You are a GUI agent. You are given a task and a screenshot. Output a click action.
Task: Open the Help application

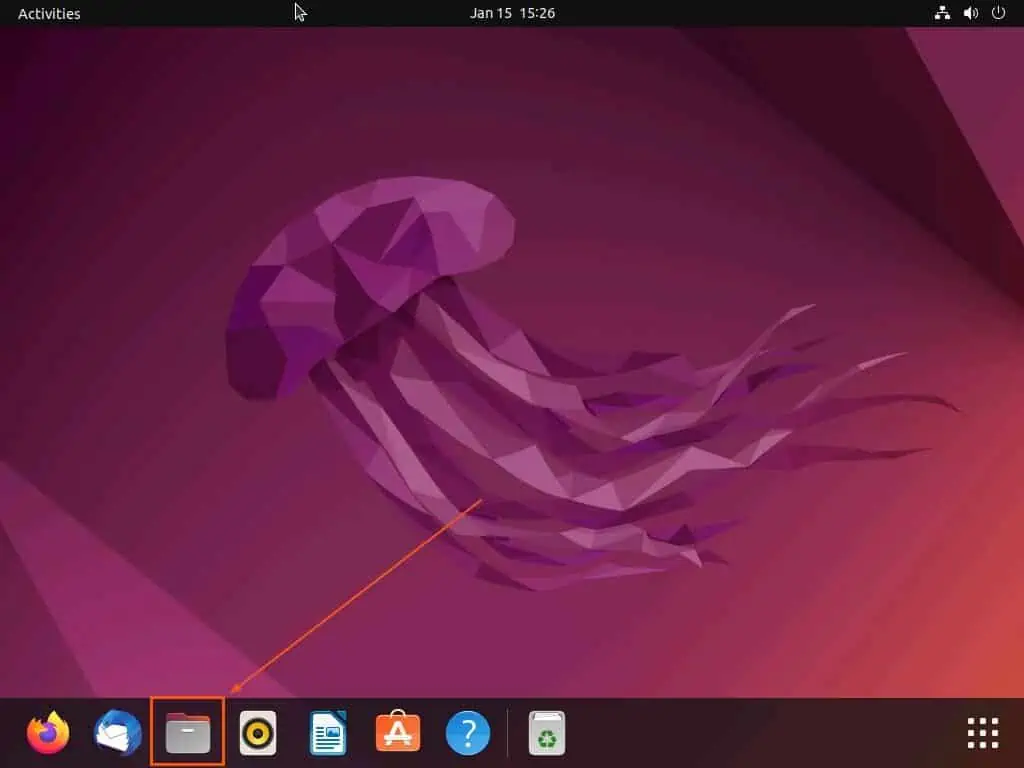click(x=467, y=732)
